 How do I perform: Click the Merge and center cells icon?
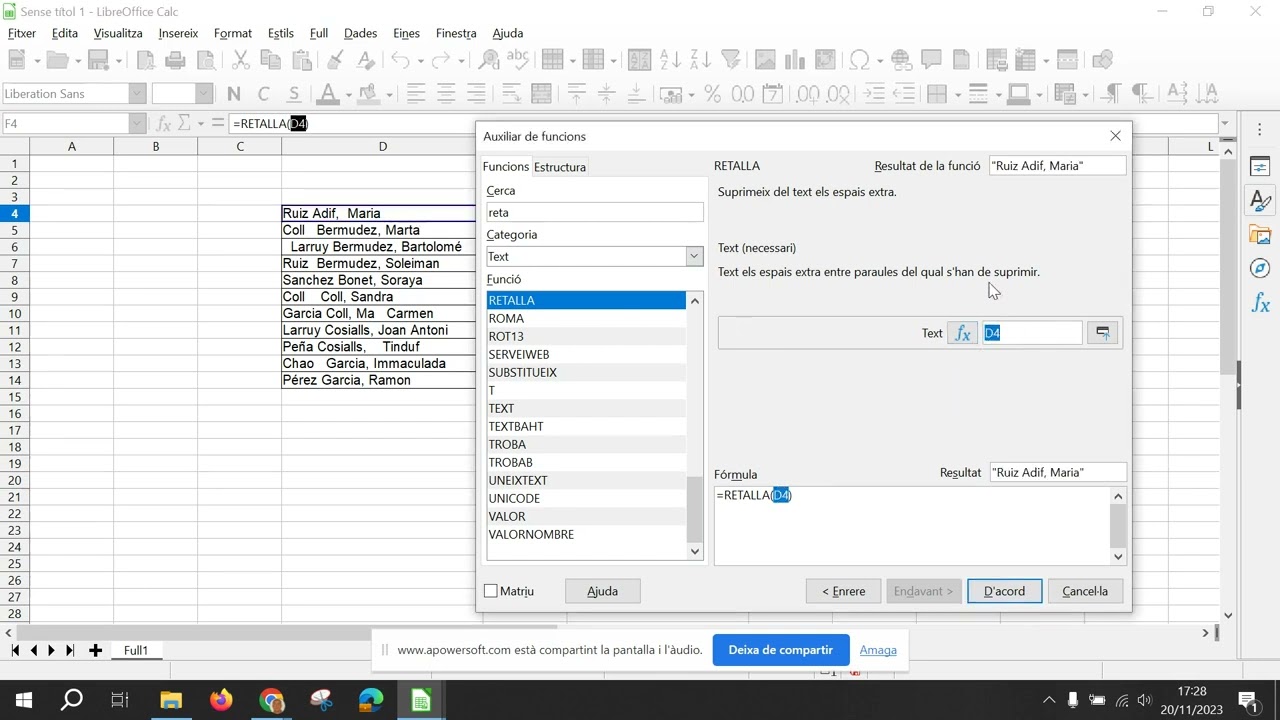(542, 94)
